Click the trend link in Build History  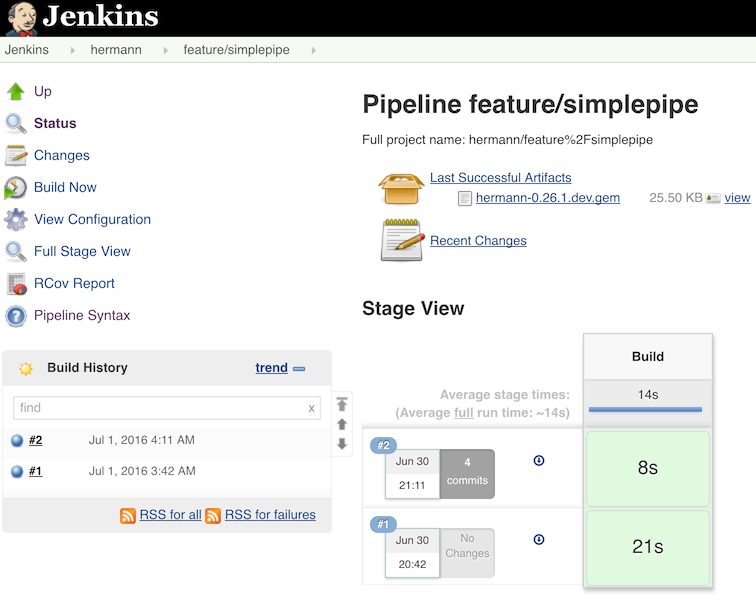coord(271,368)
